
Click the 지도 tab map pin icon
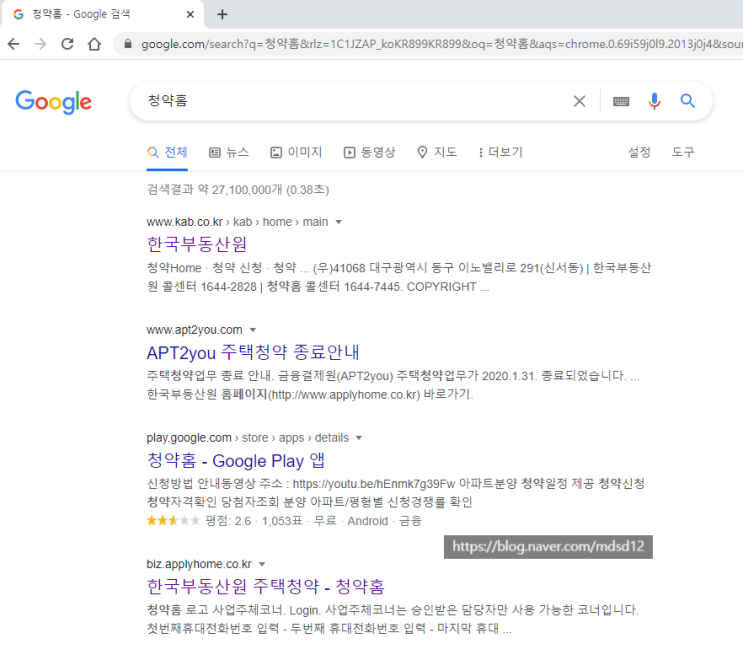point(422,152)
